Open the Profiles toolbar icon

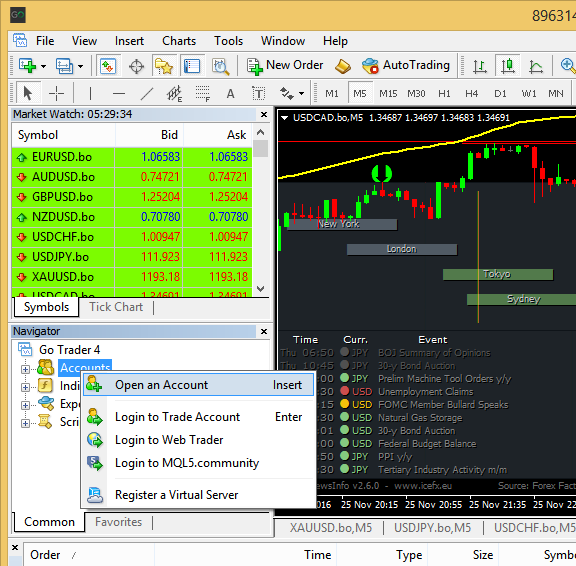64,66
